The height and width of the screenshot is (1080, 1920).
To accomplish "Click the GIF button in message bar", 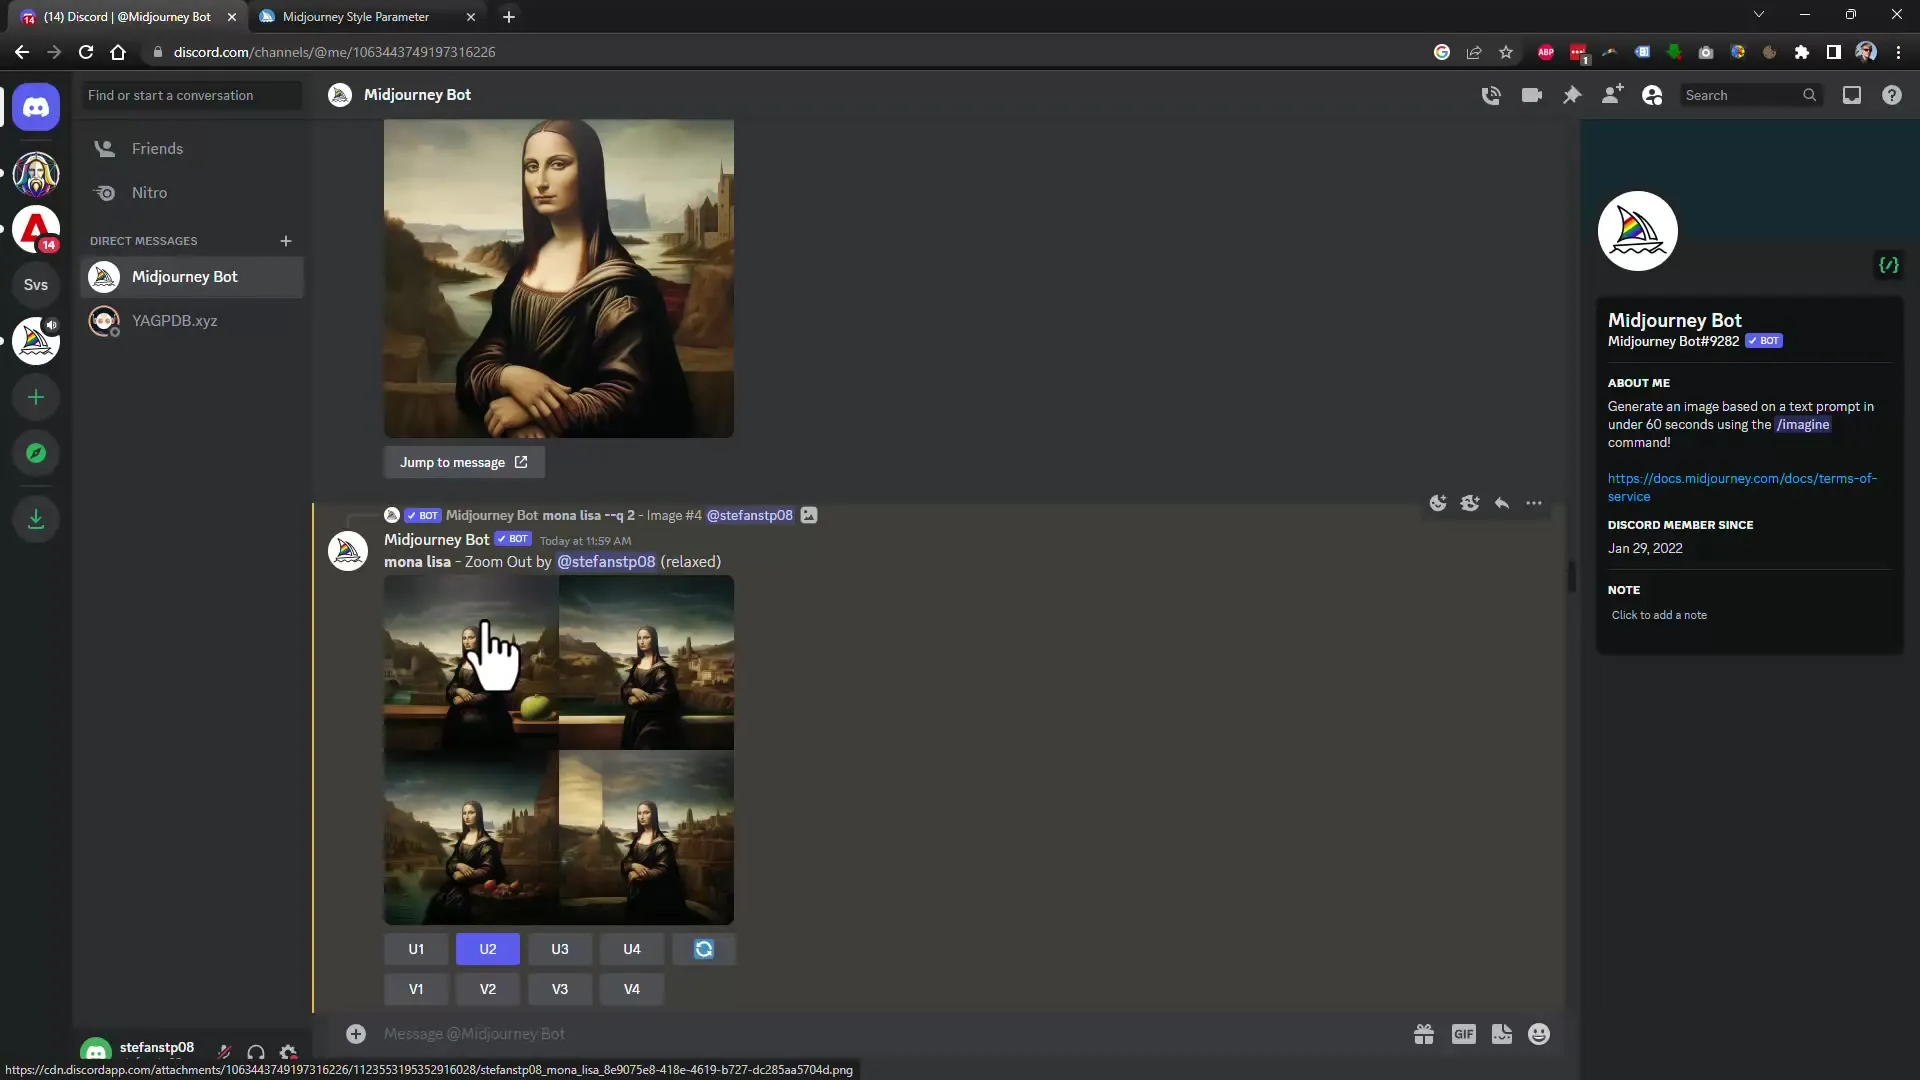I will (1462, 1034).
